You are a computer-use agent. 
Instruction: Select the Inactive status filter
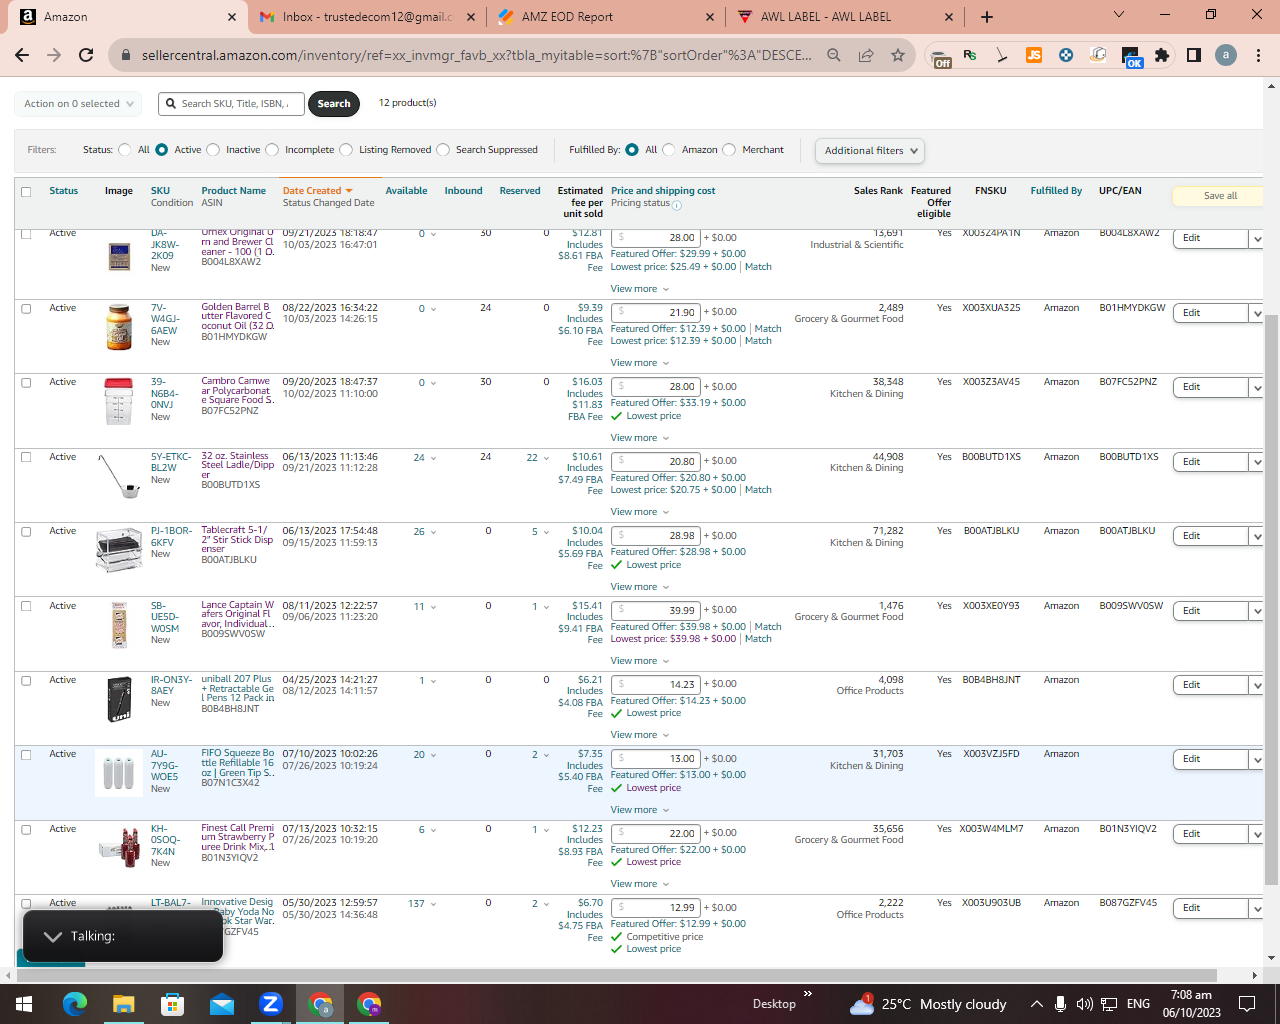(x=213, y=150)
